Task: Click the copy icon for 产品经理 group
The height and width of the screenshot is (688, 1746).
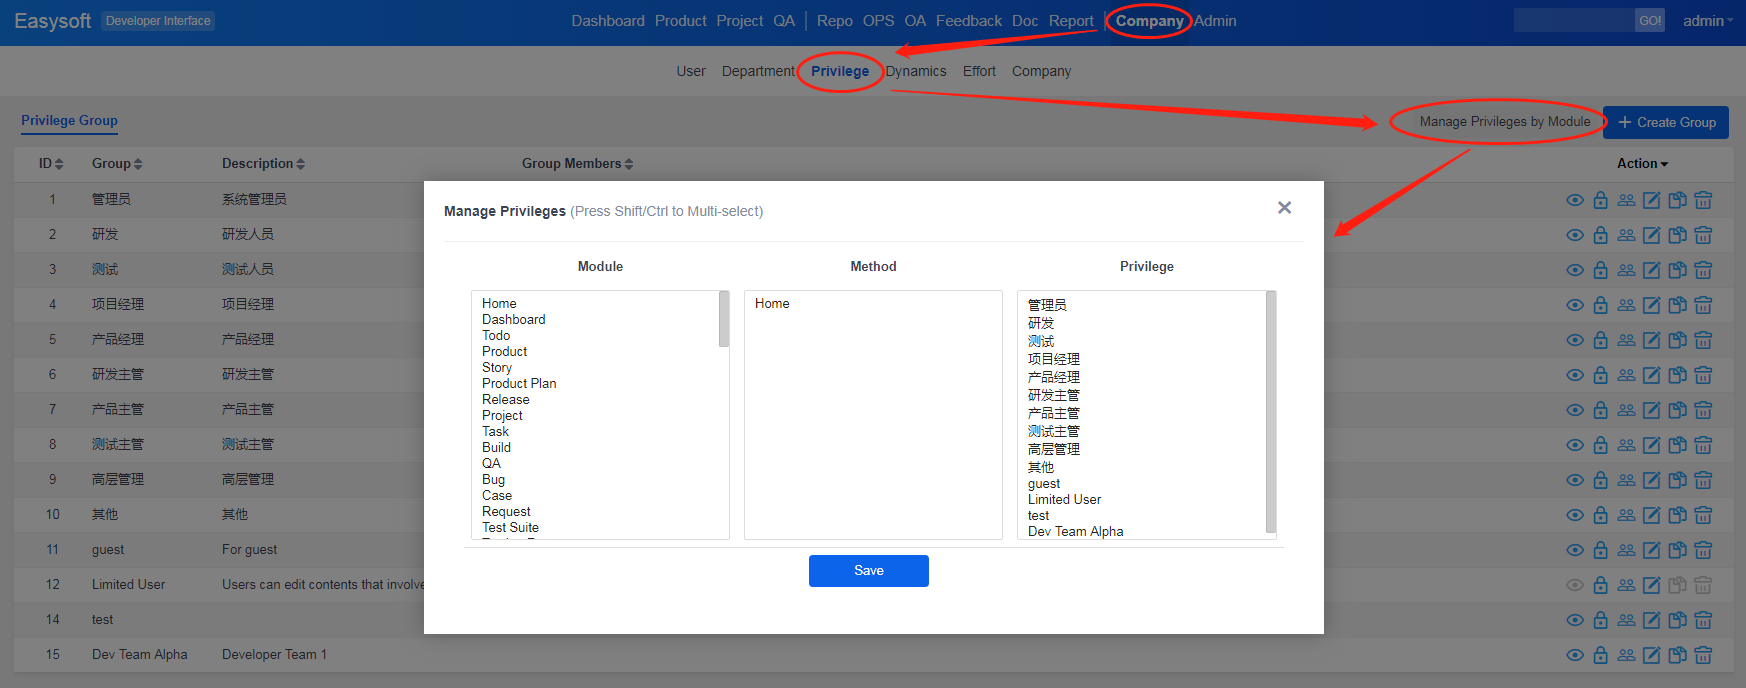Action: pos(1678,340)
